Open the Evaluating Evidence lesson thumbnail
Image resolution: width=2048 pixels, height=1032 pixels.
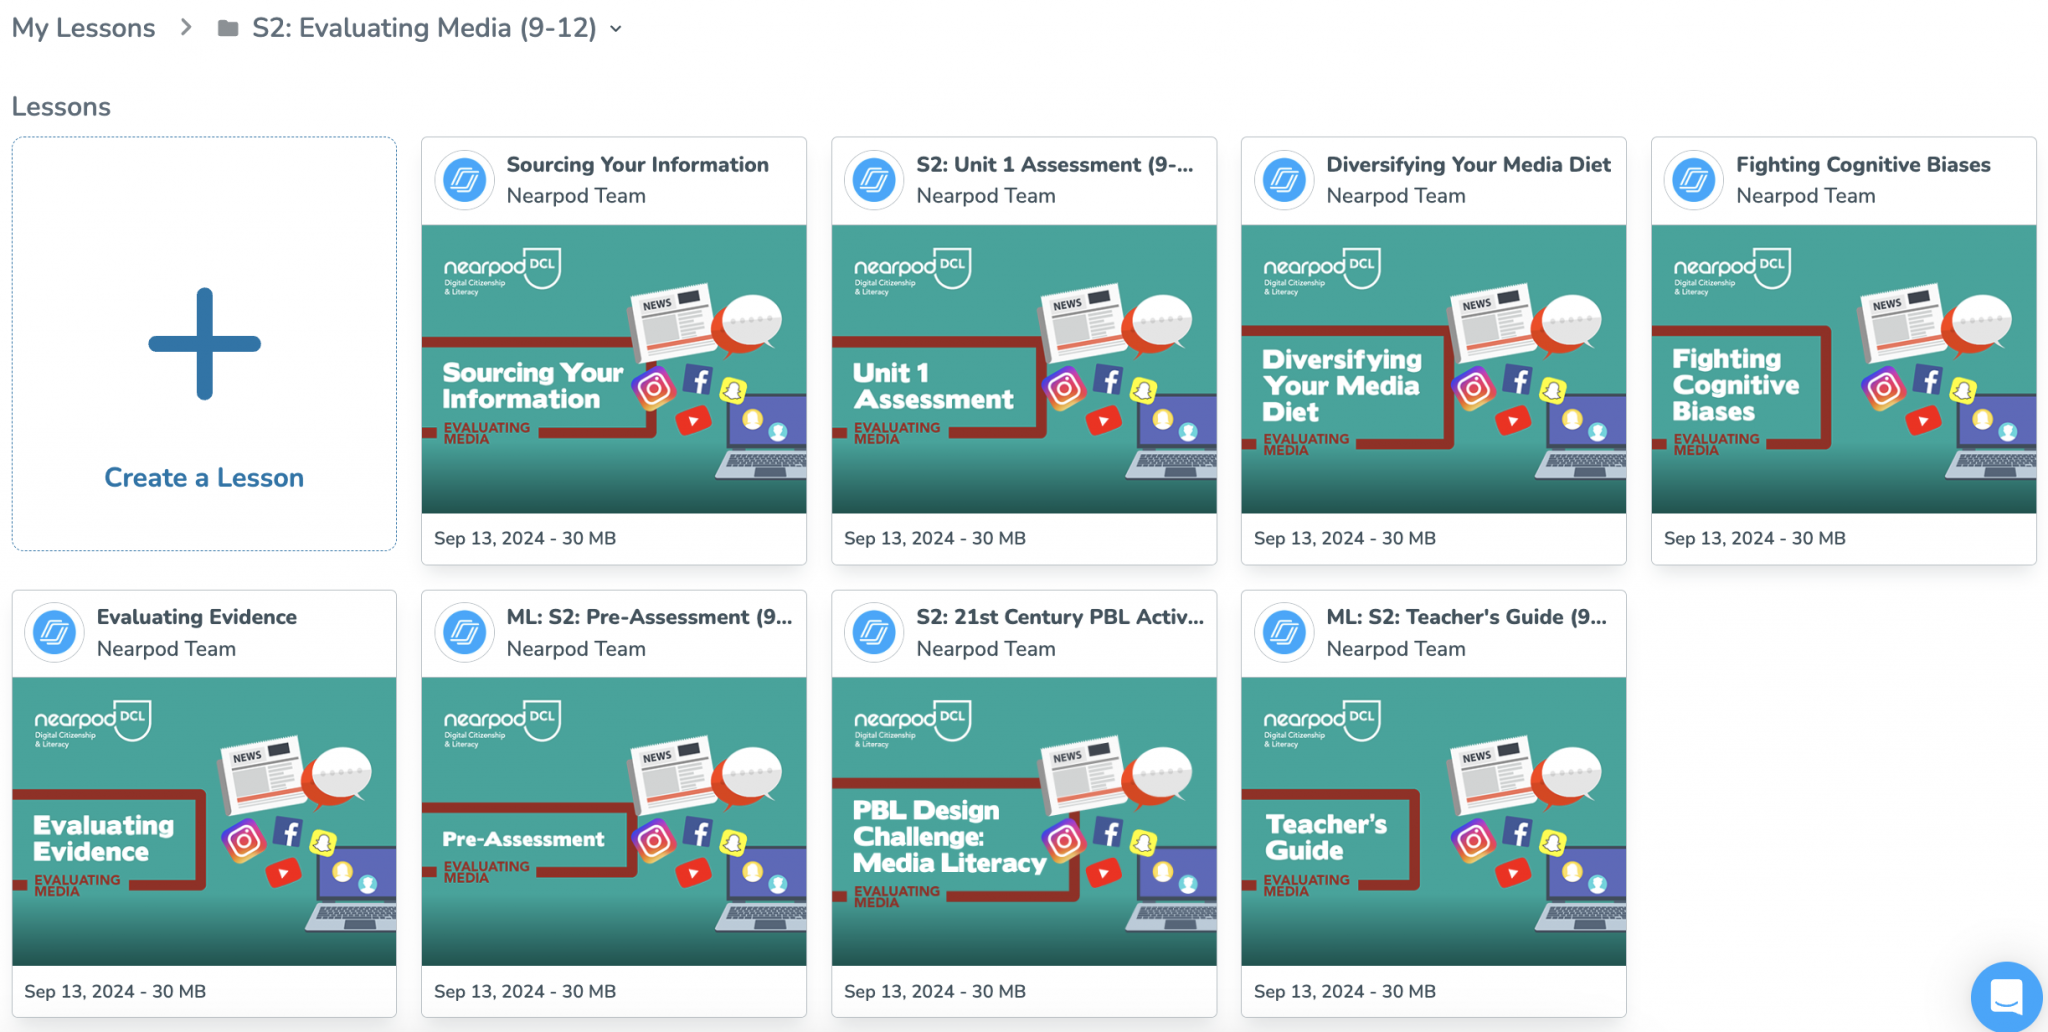click(x=204, y=820)
